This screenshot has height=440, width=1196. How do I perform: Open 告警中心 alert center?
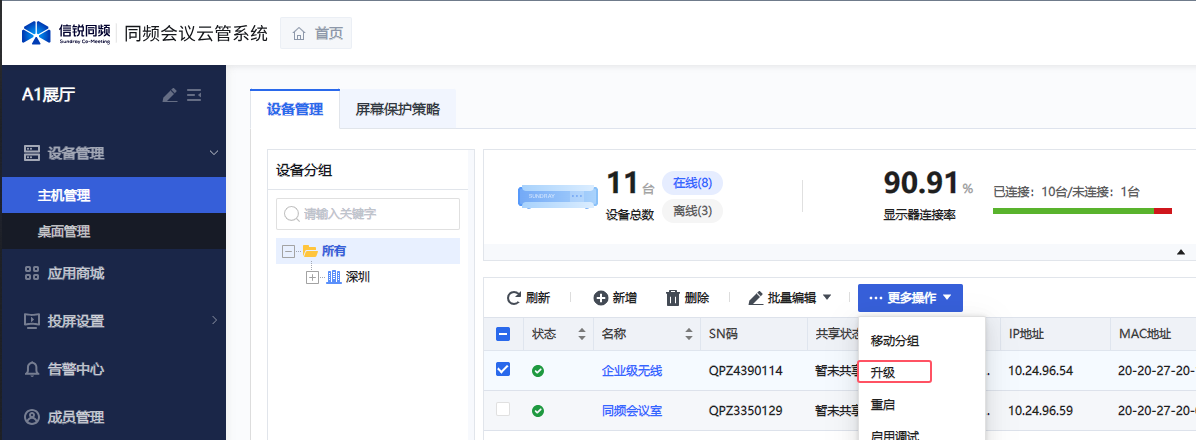[x=75, y=369]
